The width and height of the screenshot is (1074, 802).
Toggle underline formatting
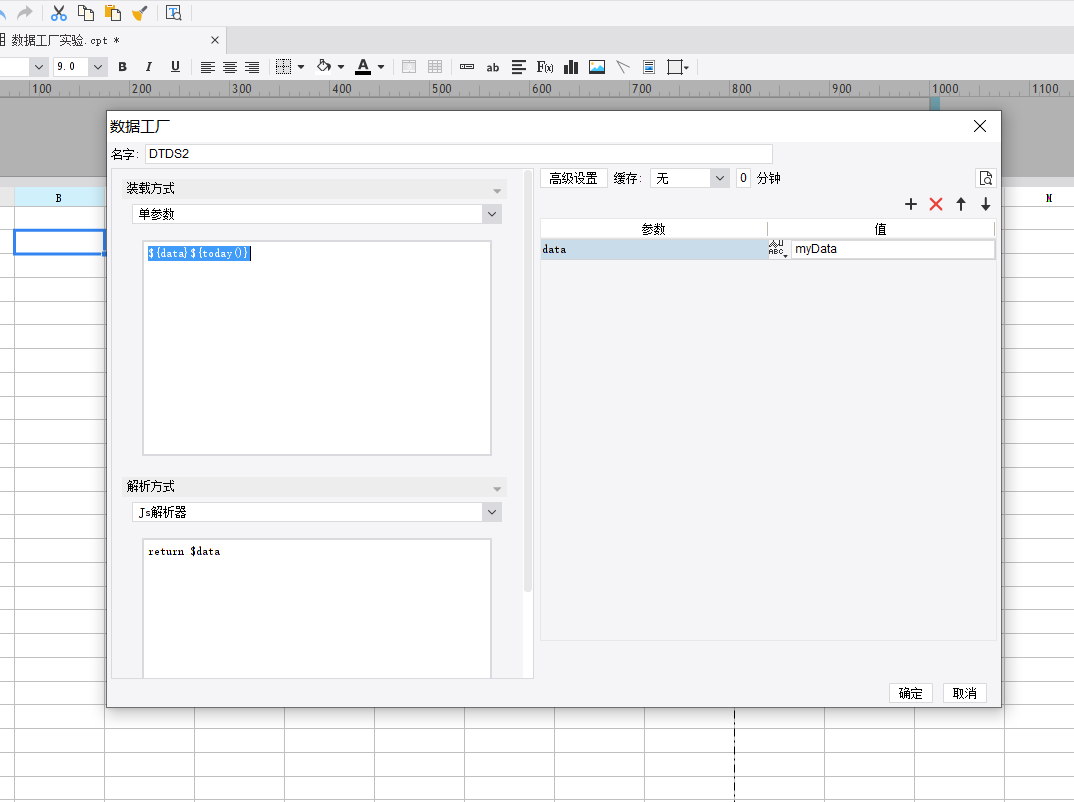tap(175, 67)
